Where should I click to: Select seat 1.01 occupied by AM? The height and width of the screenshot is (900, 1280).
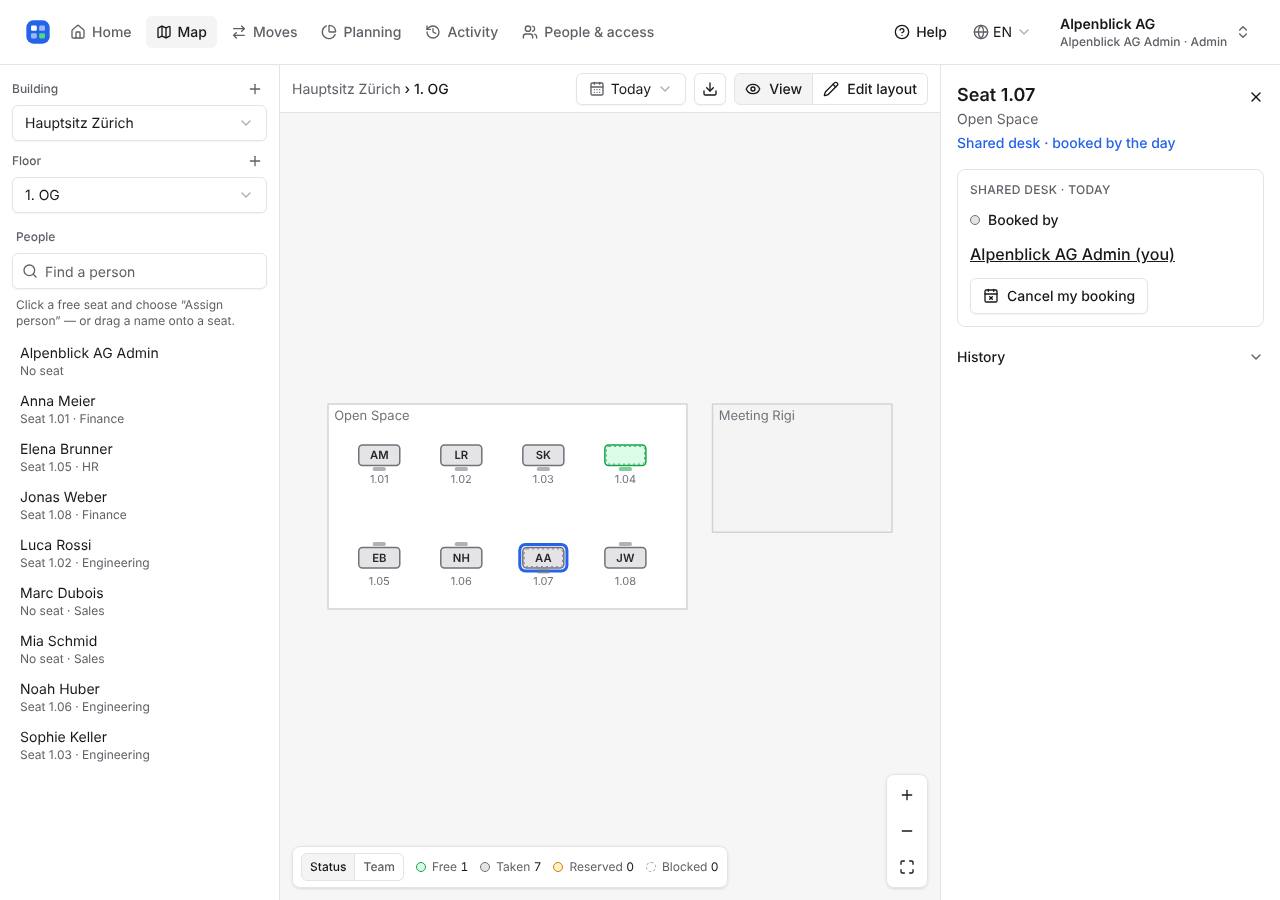(379, 455)
